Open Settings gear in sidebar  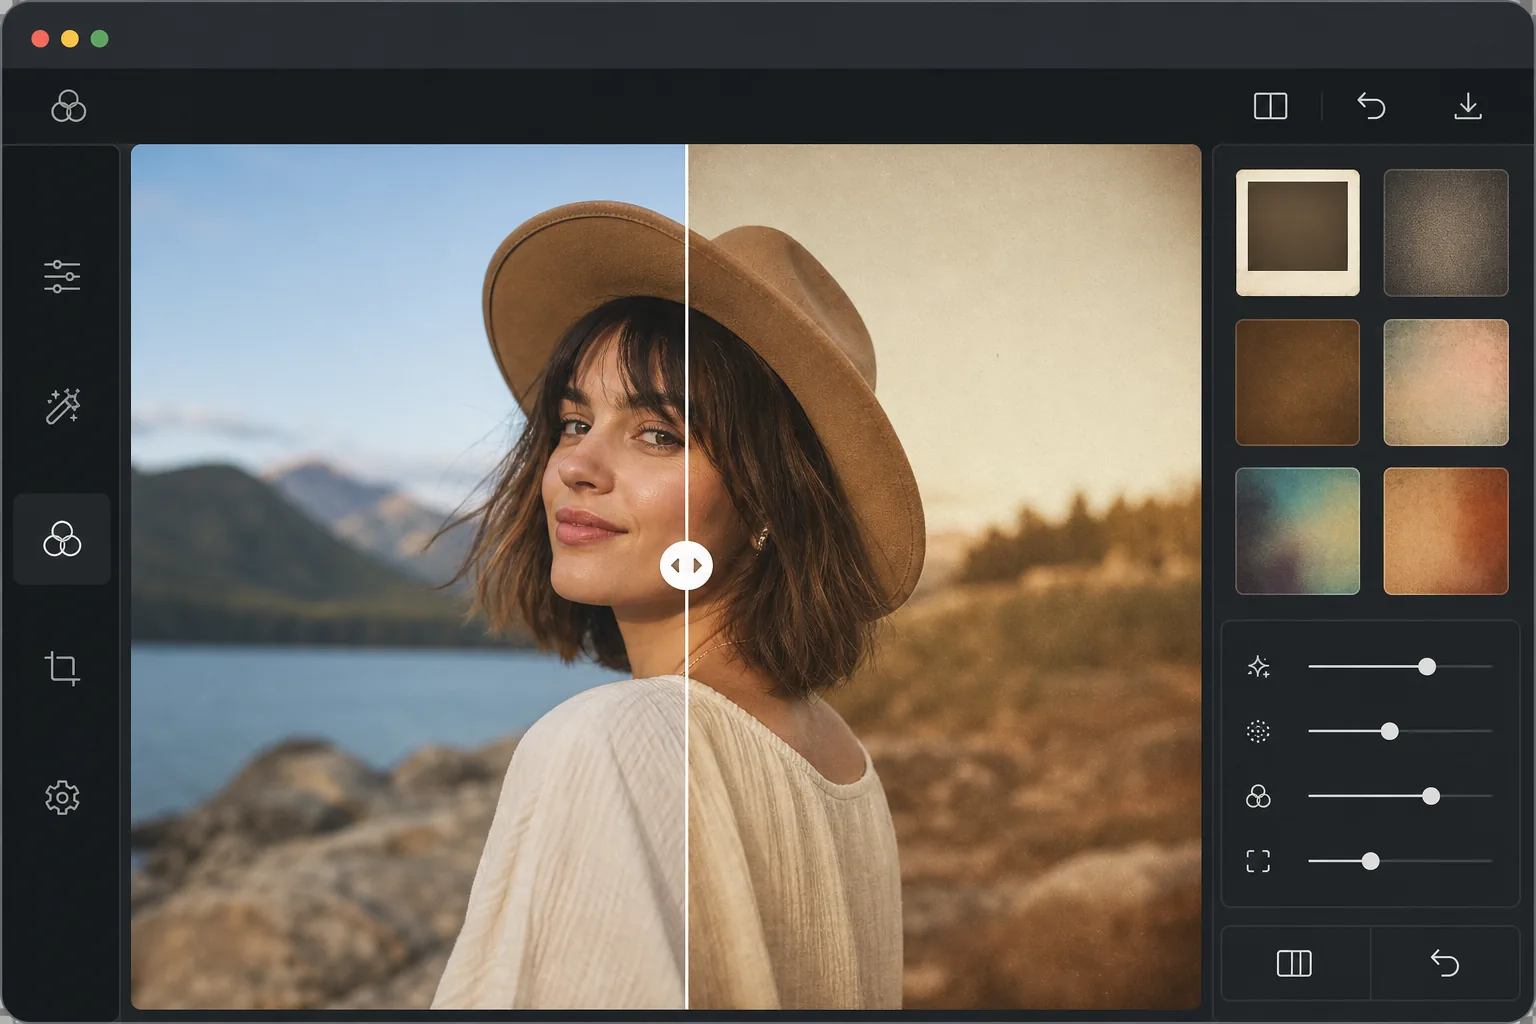click(x=62, y=798)
